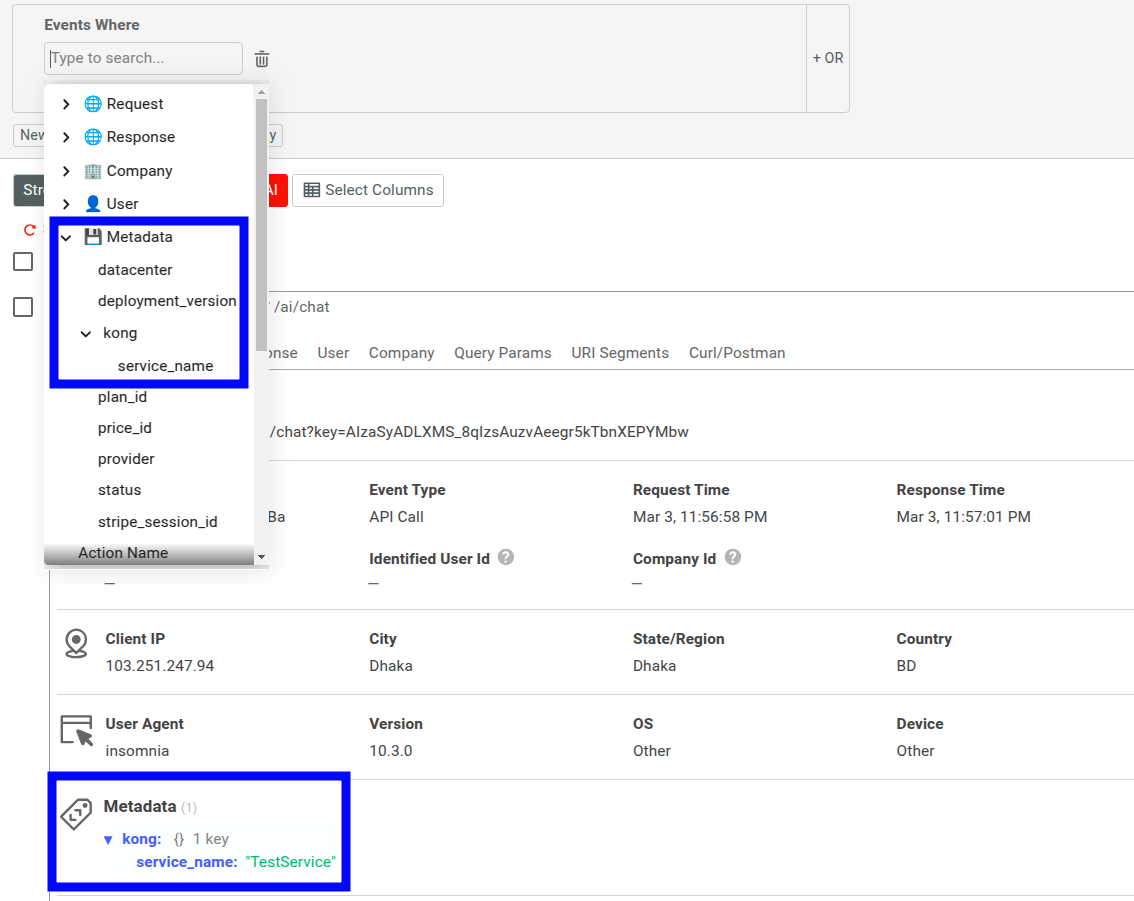
Task: Collapse the kong node in filter tree
Action: (x=86, y=333)
